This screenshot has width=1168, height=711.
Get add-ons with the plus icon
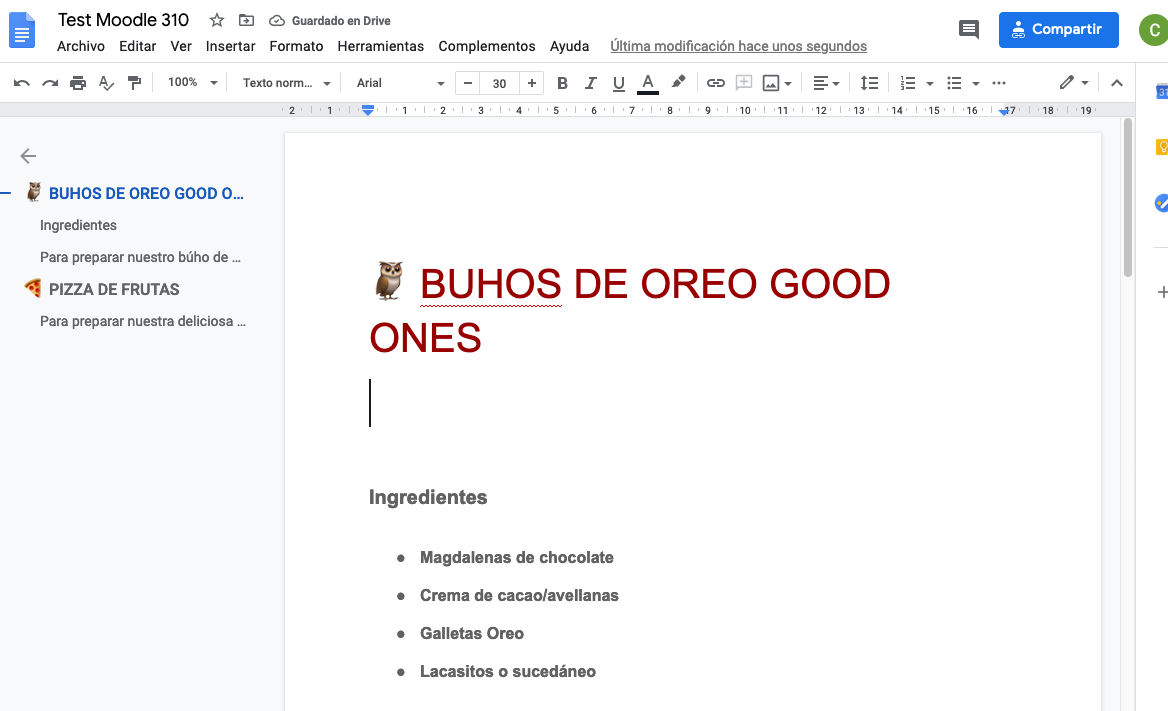1162,292
